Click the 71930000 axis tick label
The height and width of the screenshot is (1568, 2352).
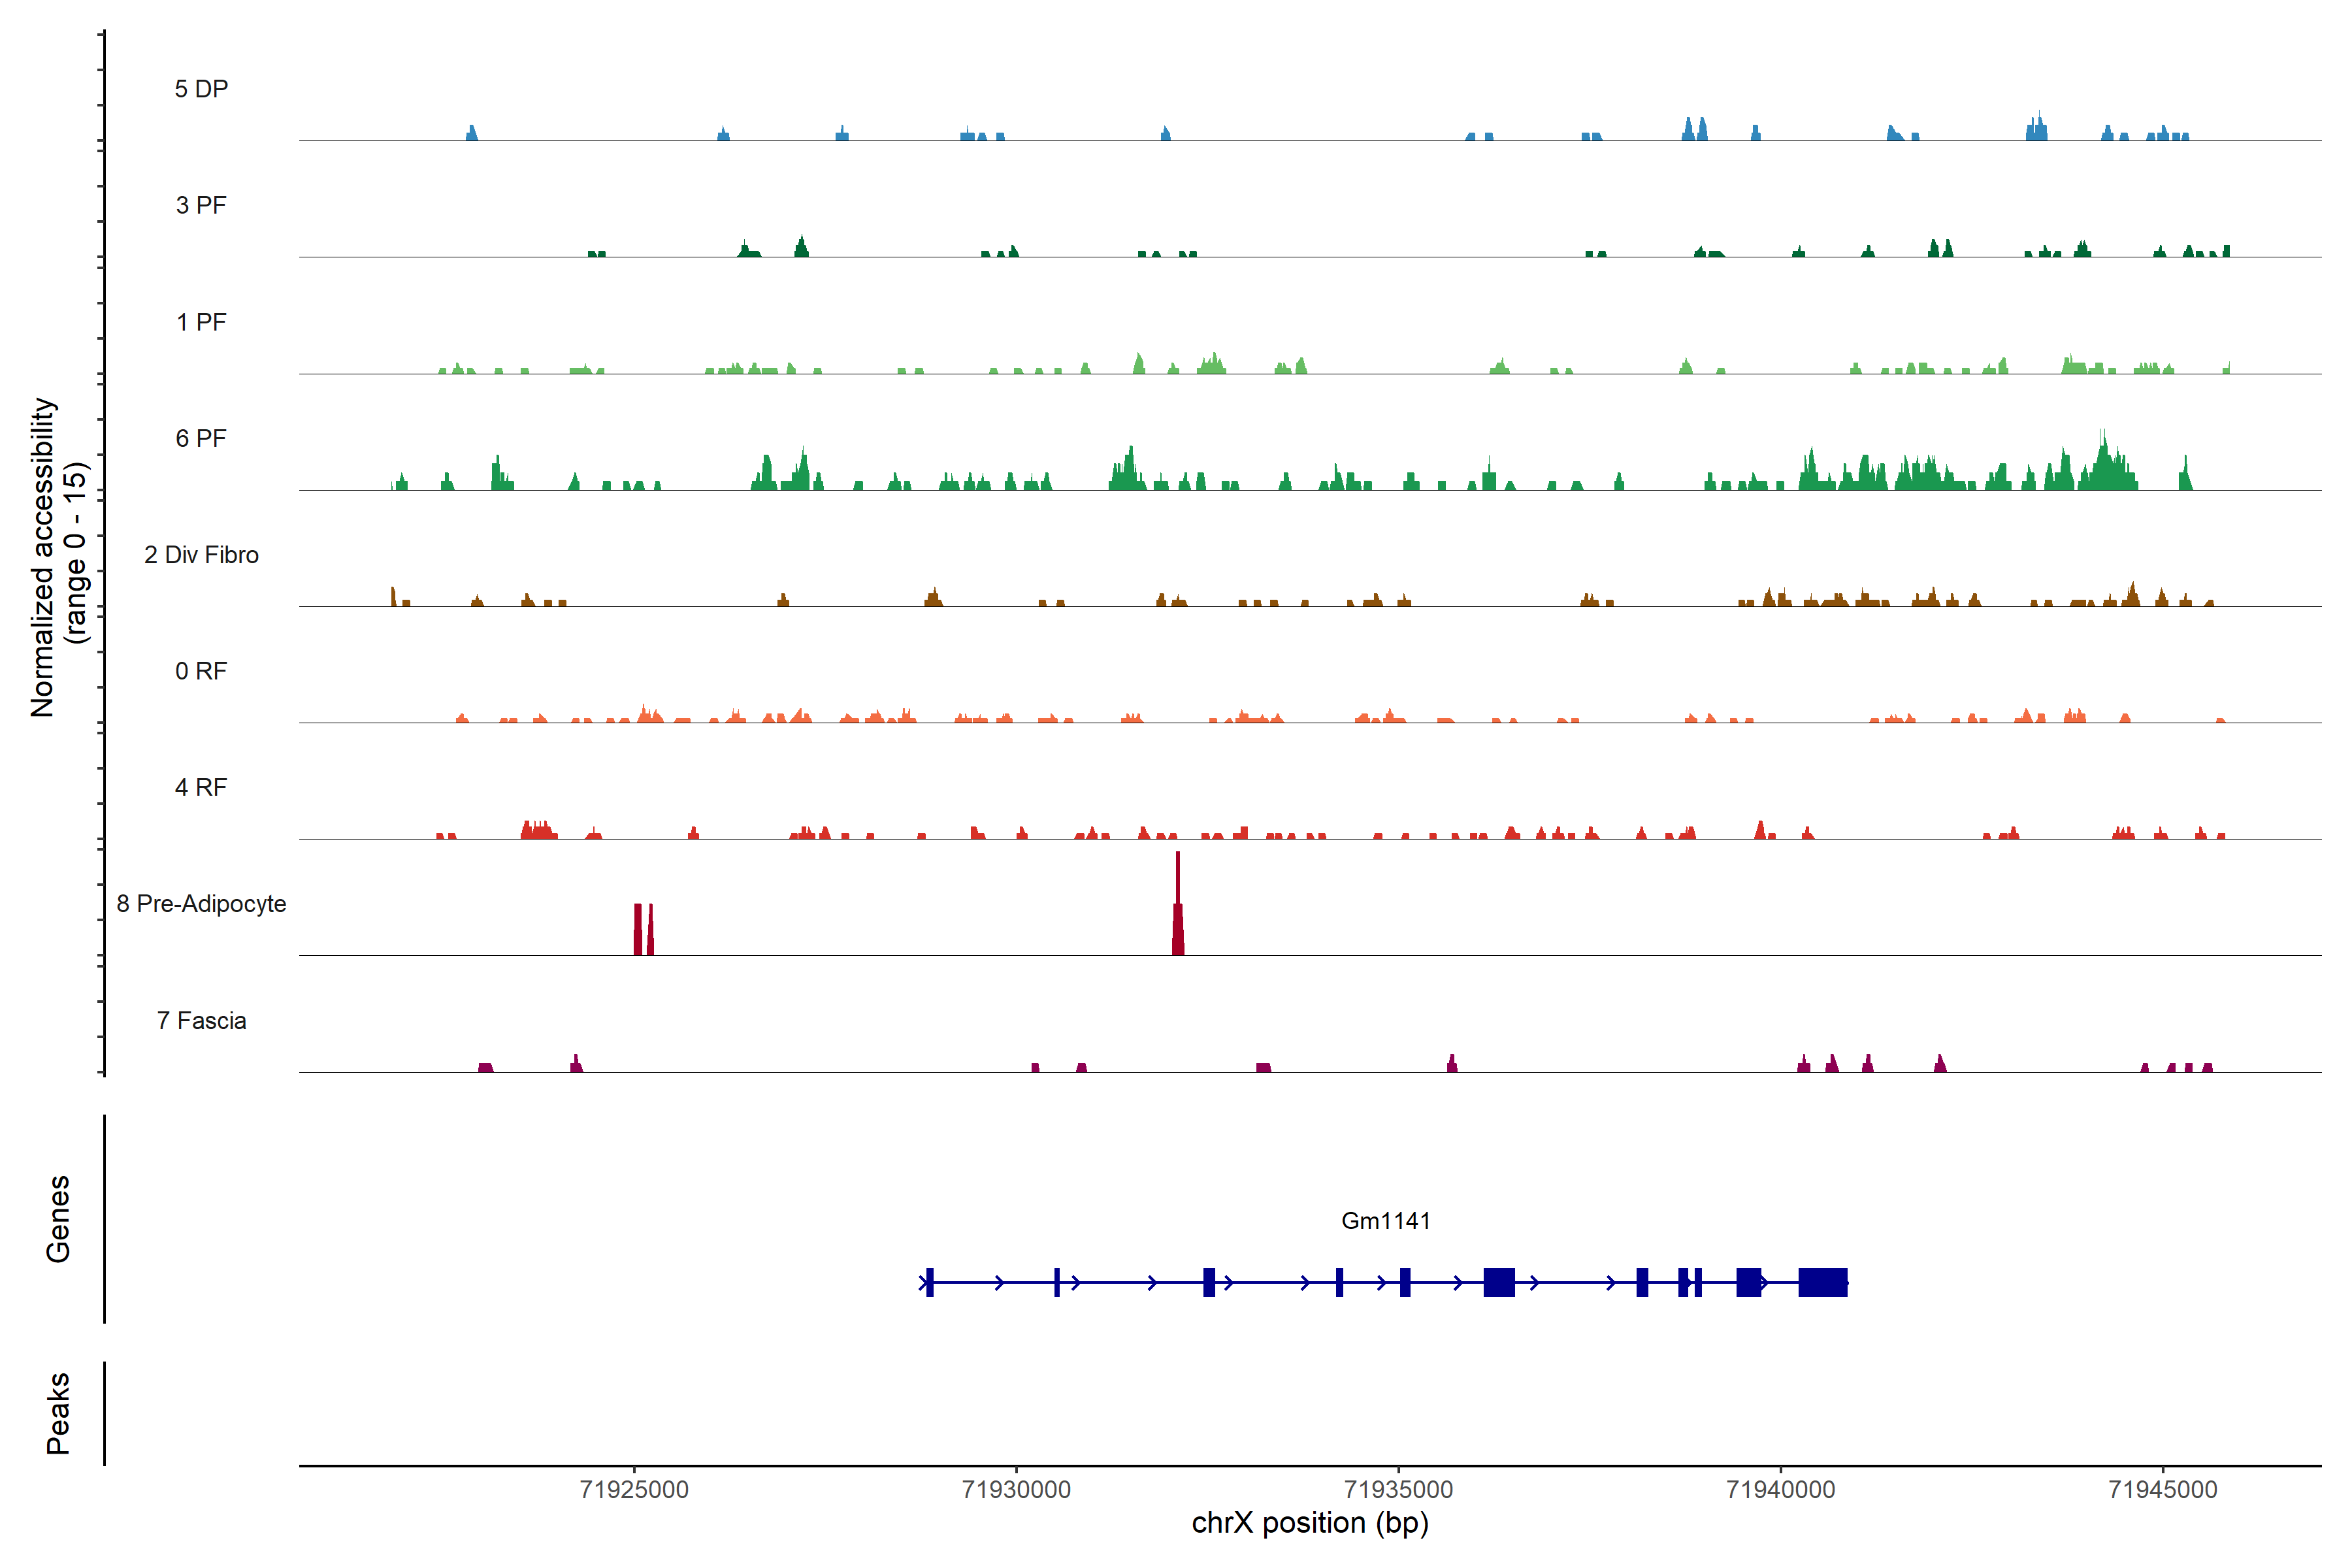(x=1016, y=1489)
